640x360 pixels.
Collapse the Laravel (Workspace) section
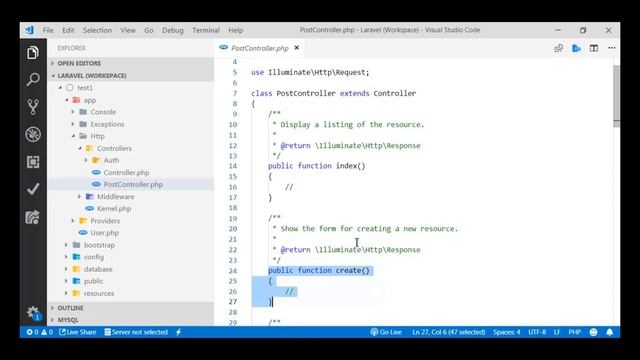[130, 76]
